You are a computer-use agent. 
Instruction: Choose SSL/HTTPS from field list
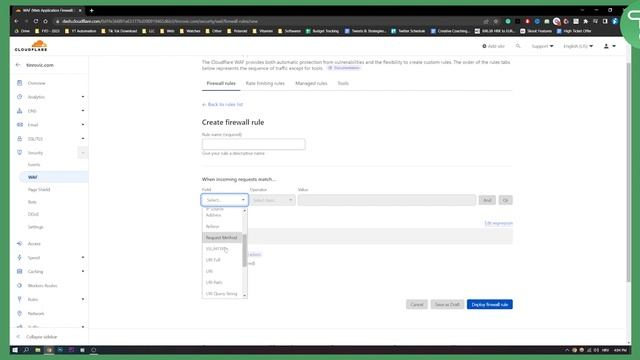pos(222,249)
